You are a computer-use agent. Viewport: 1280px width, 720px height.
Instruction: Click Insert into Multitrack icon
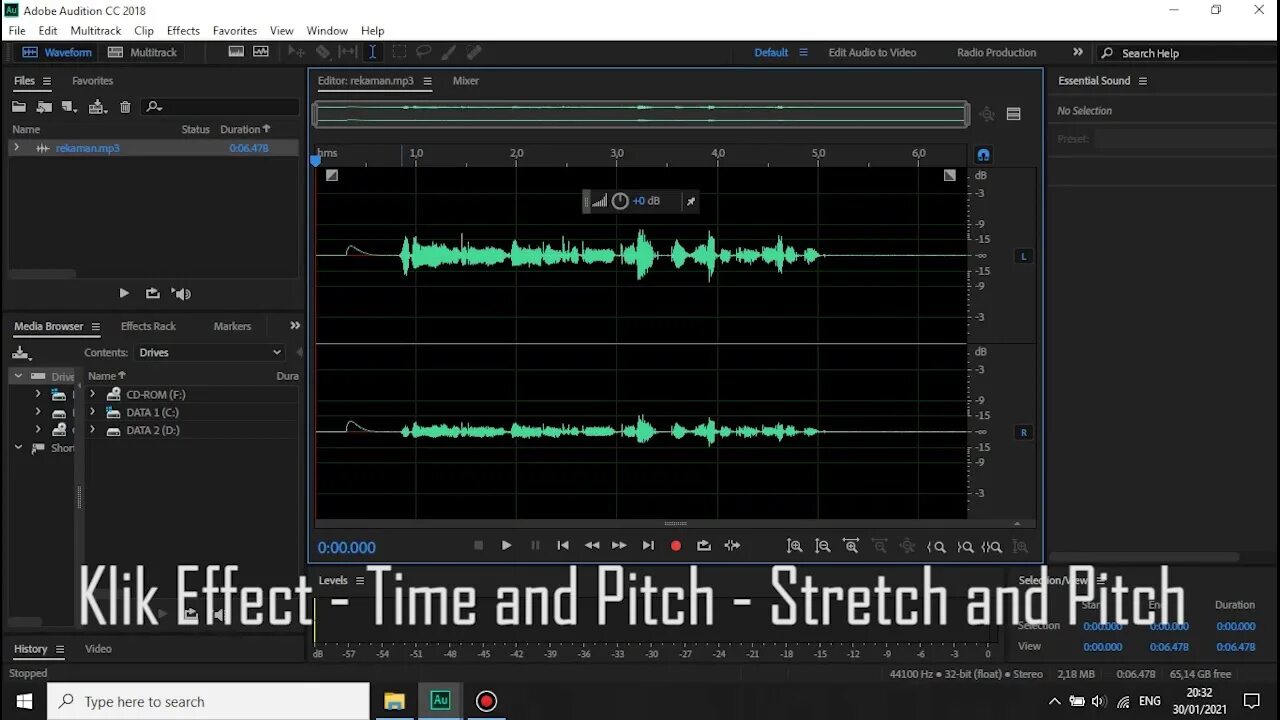(97, 107)
